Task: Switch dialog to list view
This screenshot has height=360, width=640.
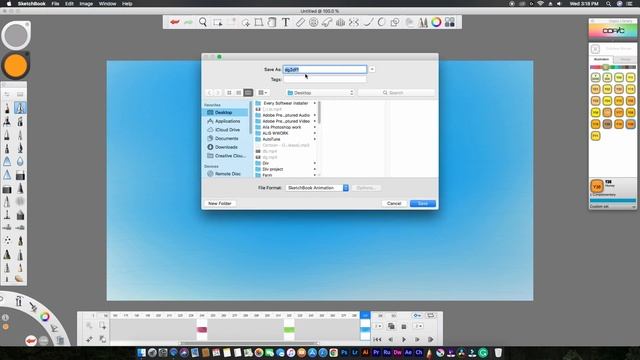Action: click(239, 93)
